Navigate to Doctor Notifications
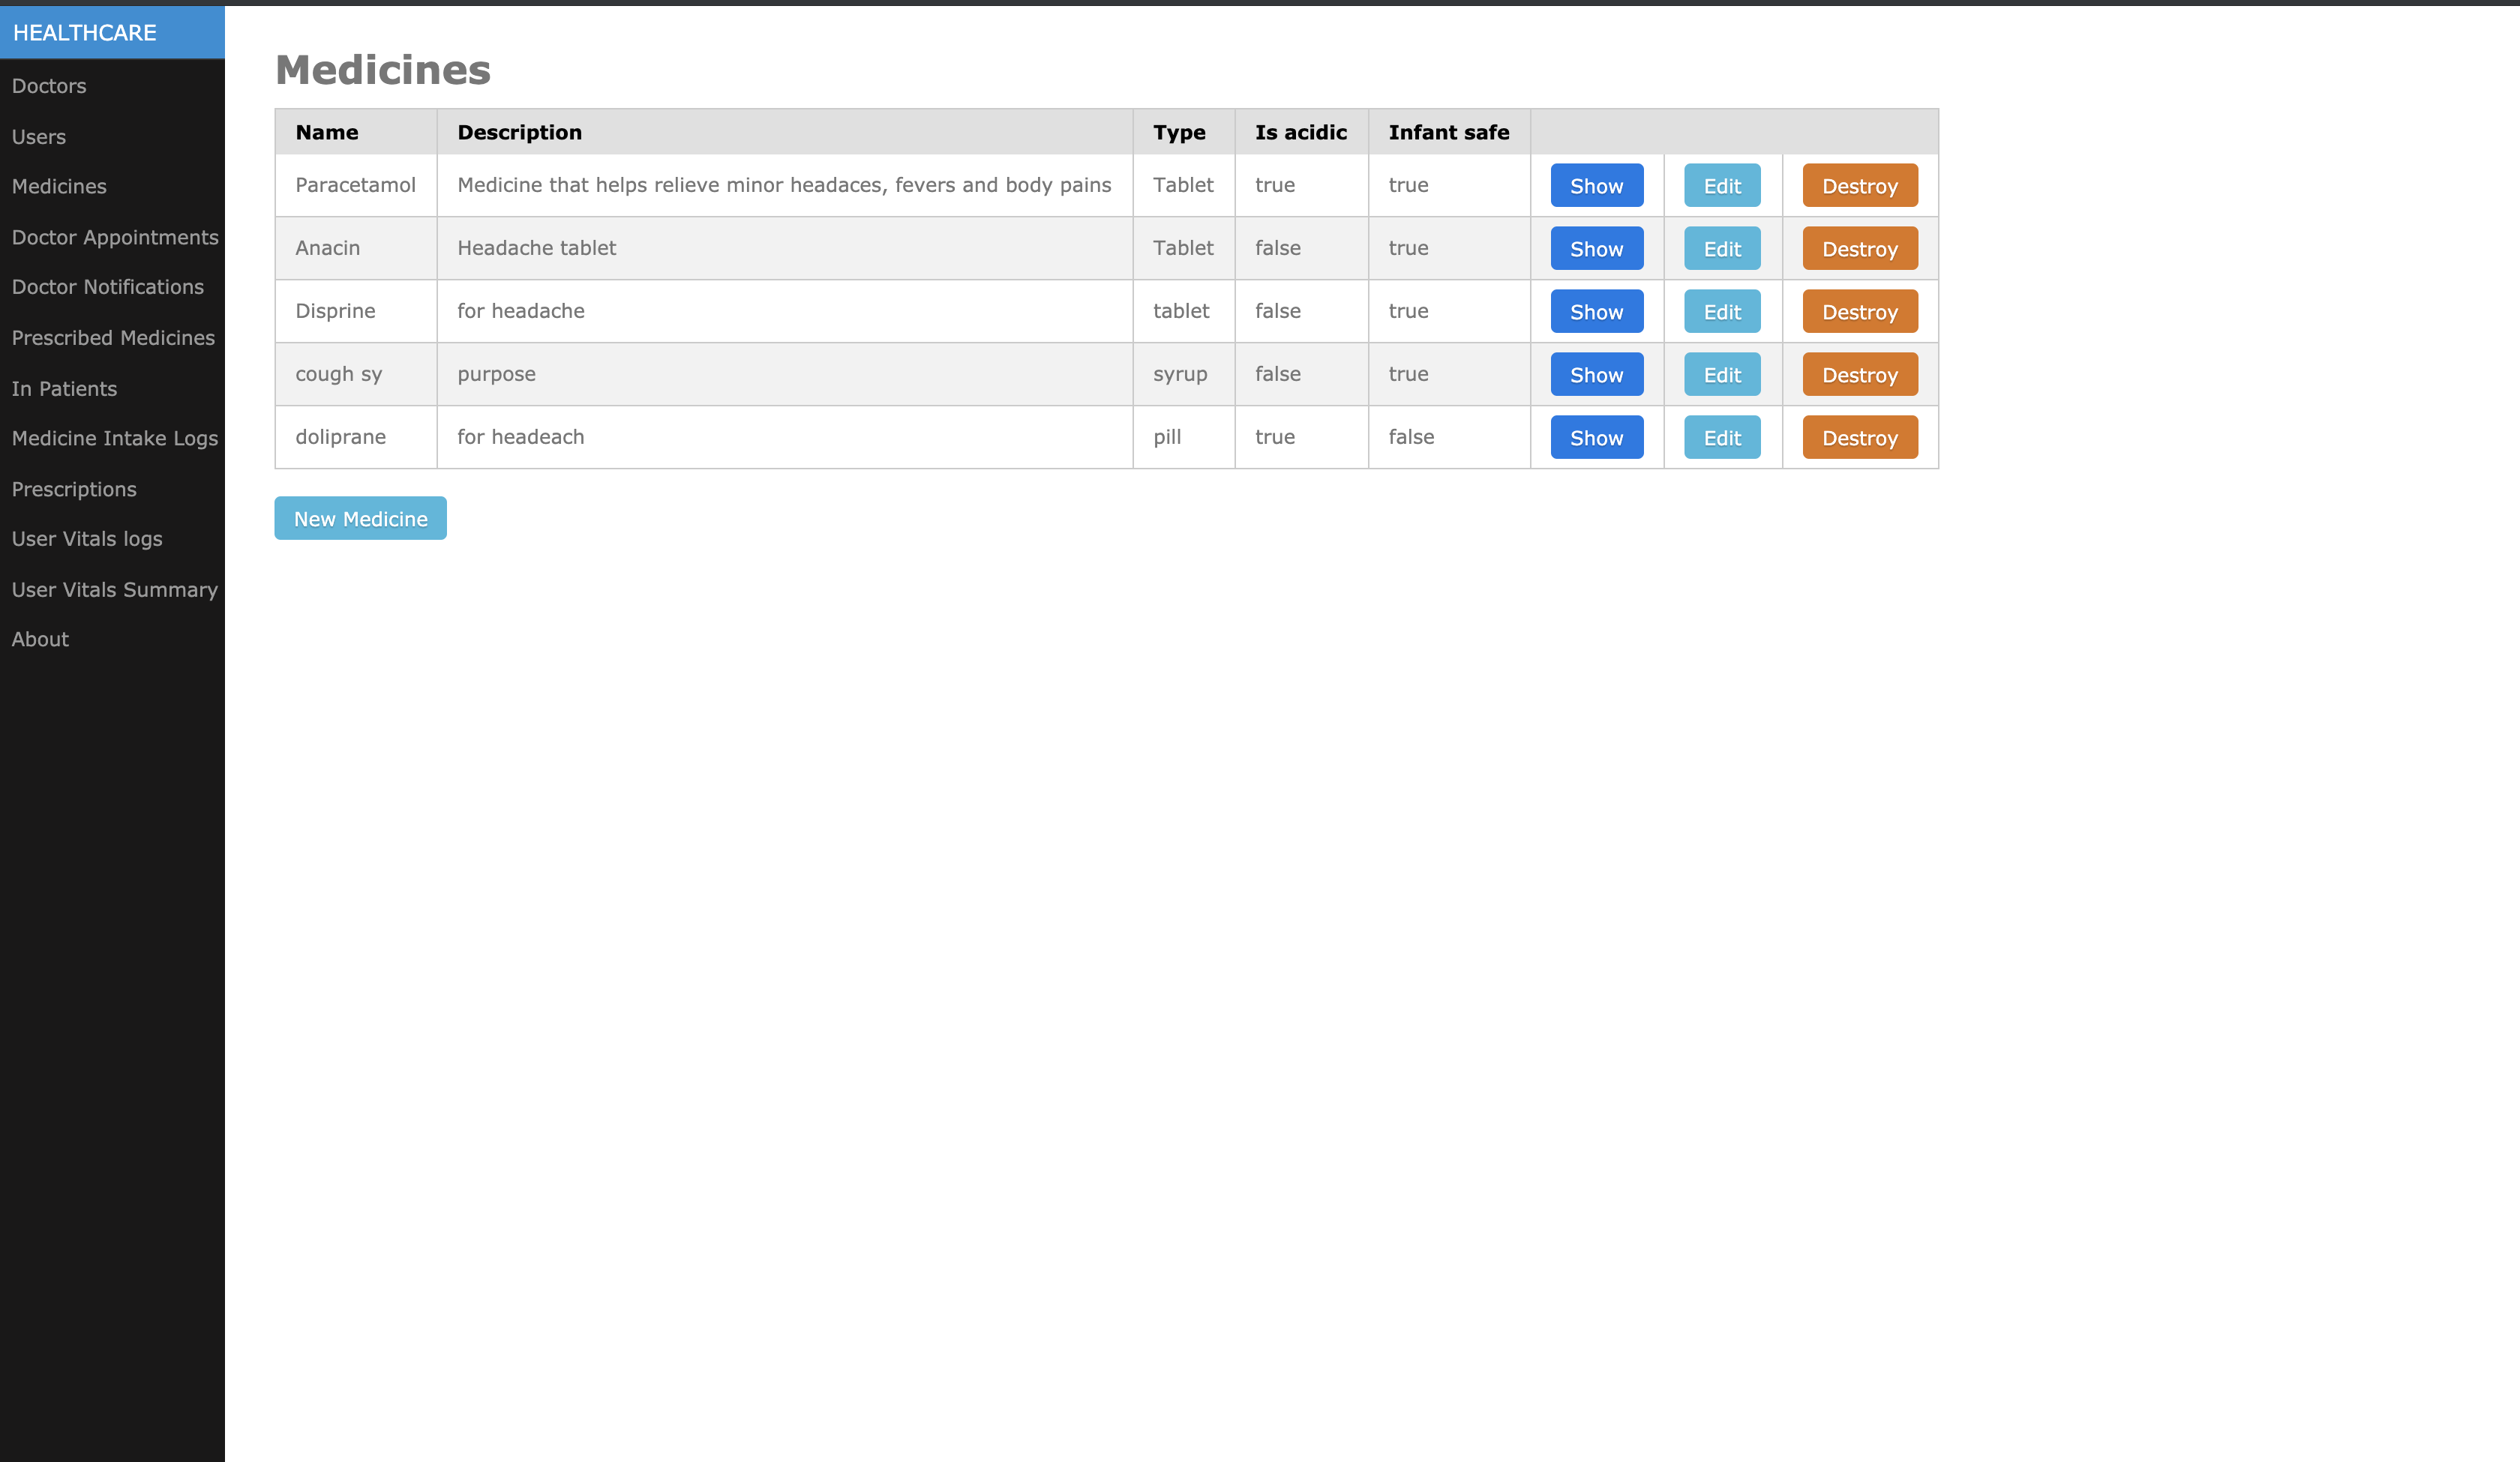Screen dimensions: 2520x1462 108,287
